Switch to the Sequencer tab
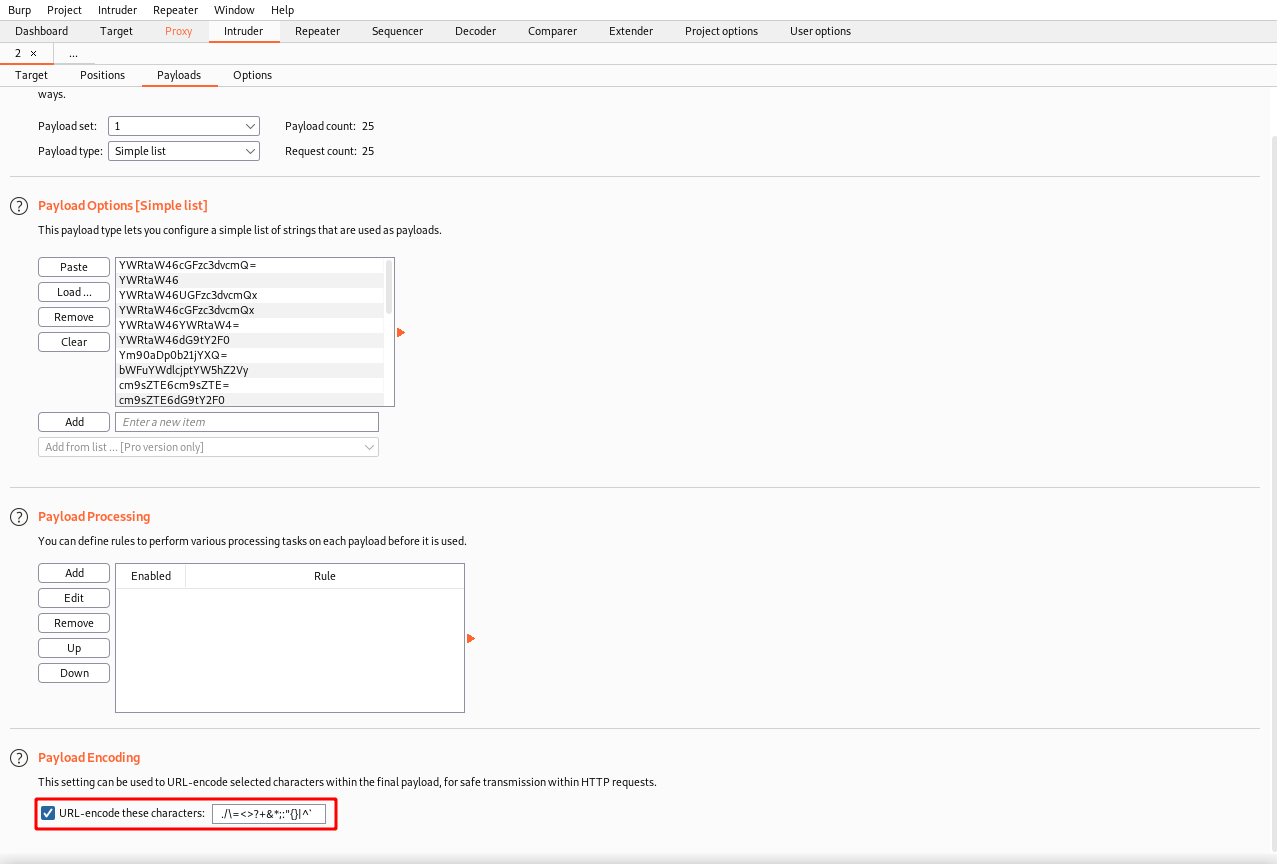 (x=397, y=31)
